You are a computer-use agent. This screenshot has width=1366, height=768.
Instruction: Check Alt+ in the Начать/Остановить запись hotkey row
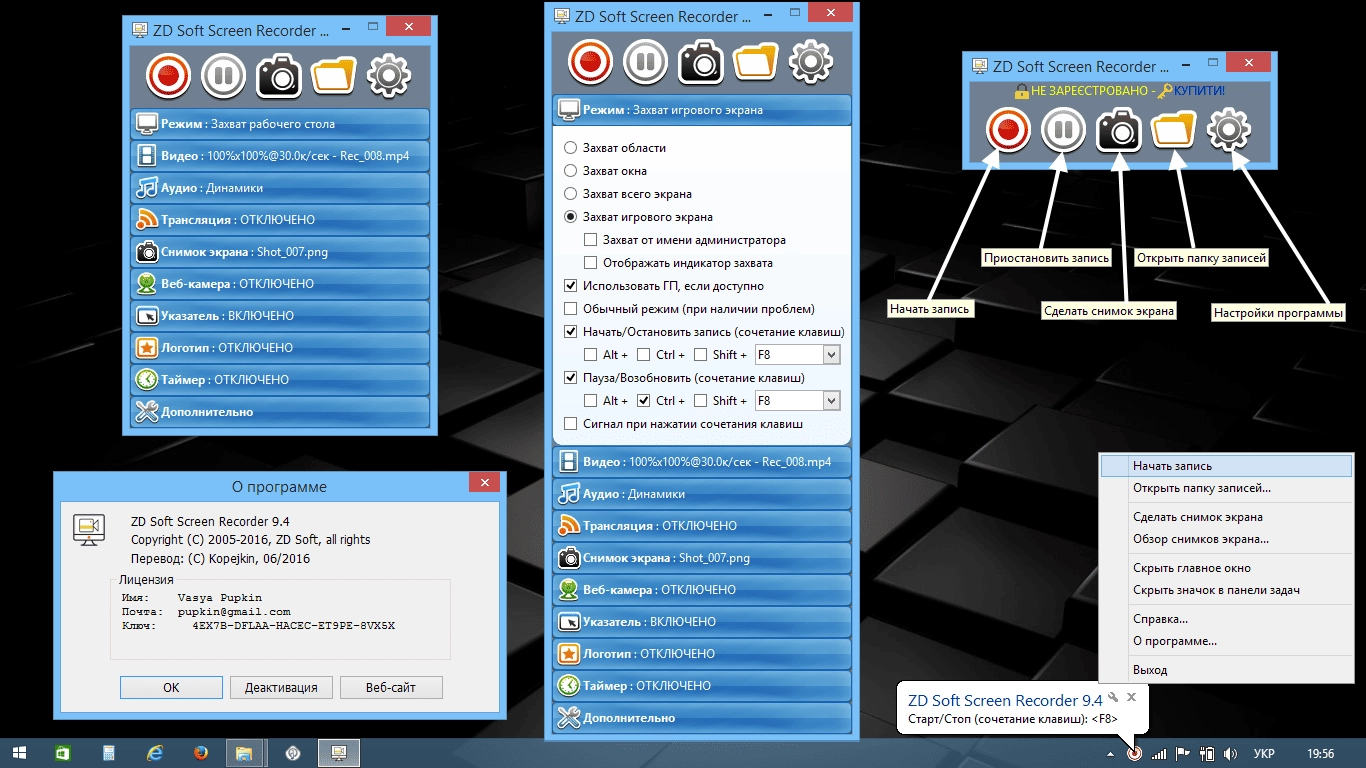[x=591, y=355]
